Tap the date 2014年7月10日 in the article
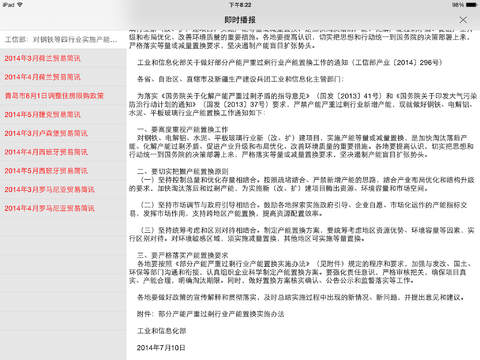Image resolution: width=480 pixels, height=360 pixels. pyautogui.click(x=161, y=348)
